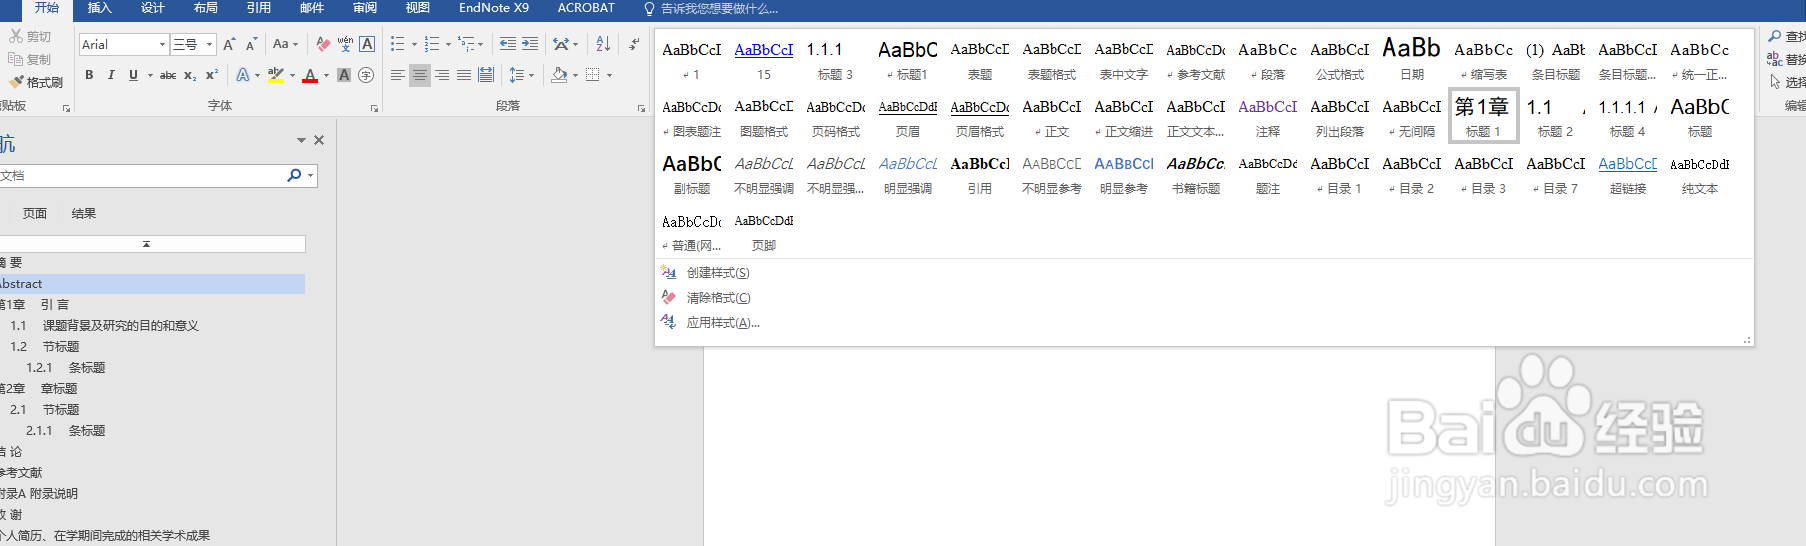Show or hide paragraph marks

(634, 44)
